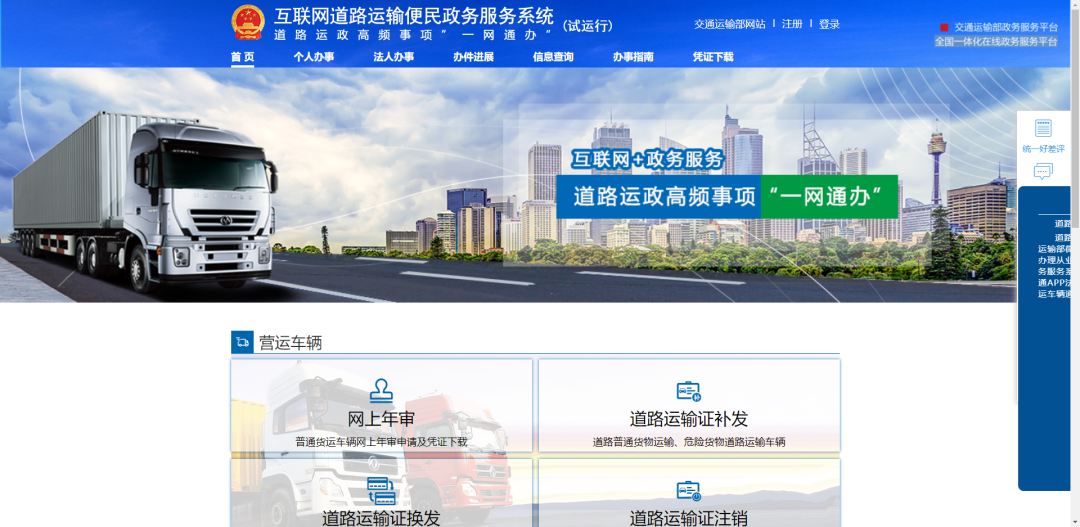Click the chat bubble icon on right sidebar

[1043, 171]
